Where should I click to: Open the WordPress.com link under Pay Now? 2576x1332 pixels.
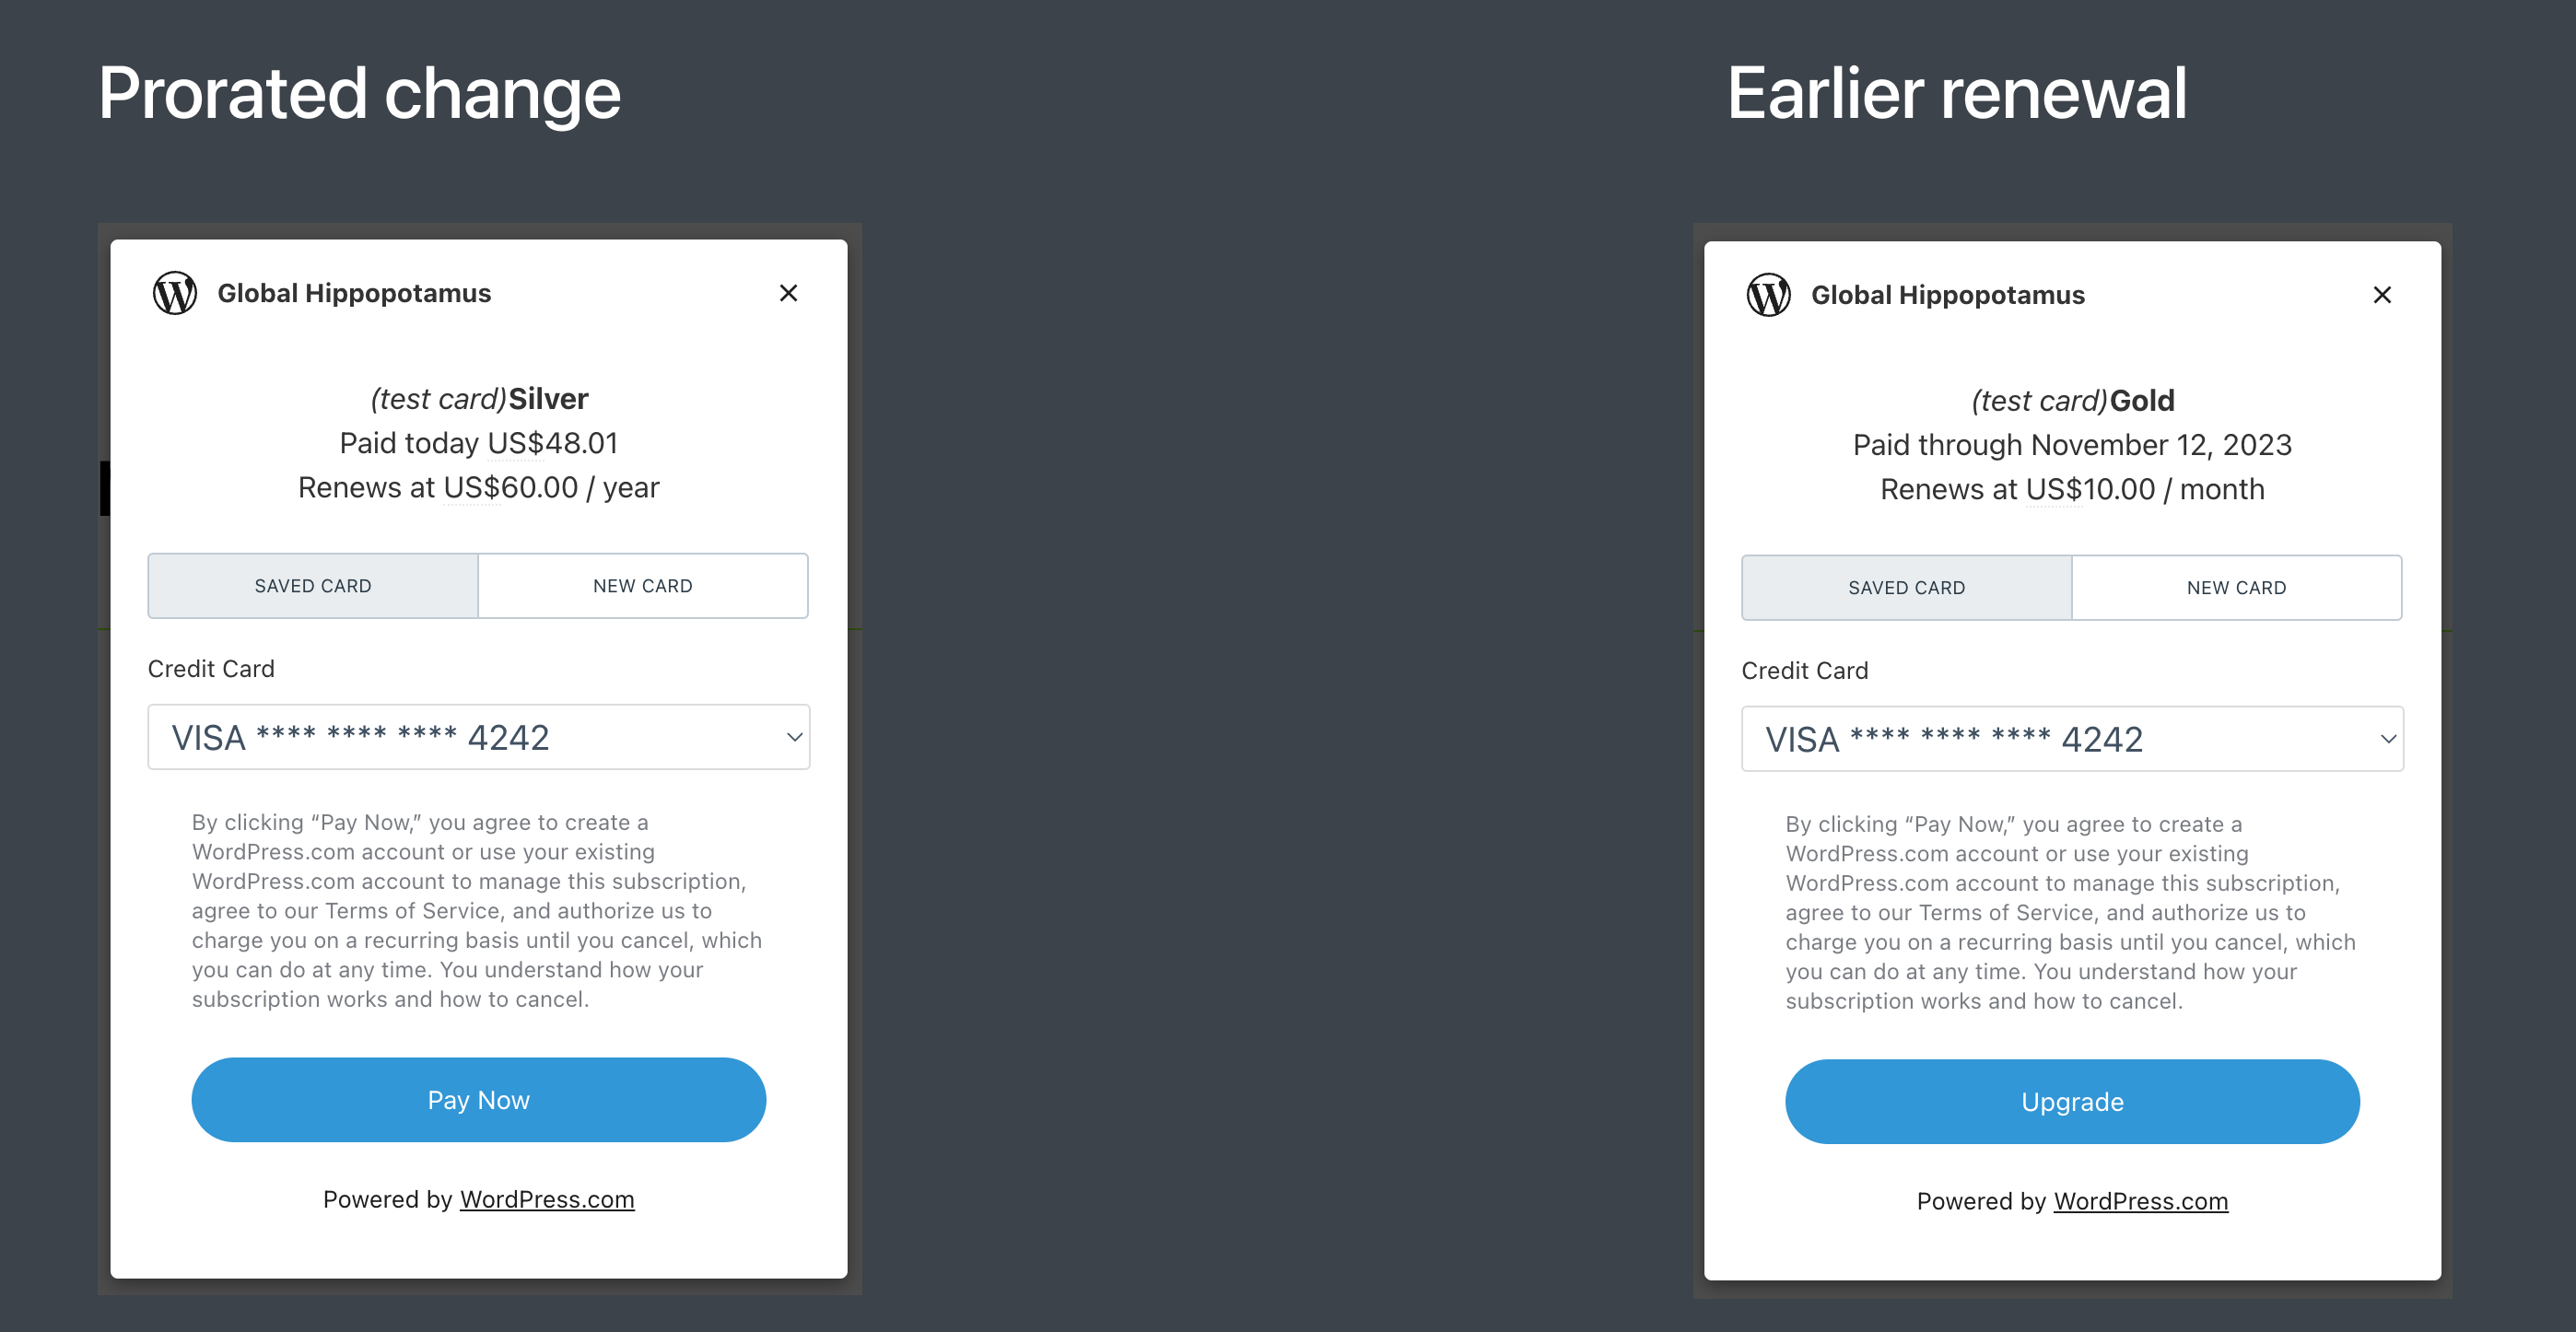click(546, 1199)
